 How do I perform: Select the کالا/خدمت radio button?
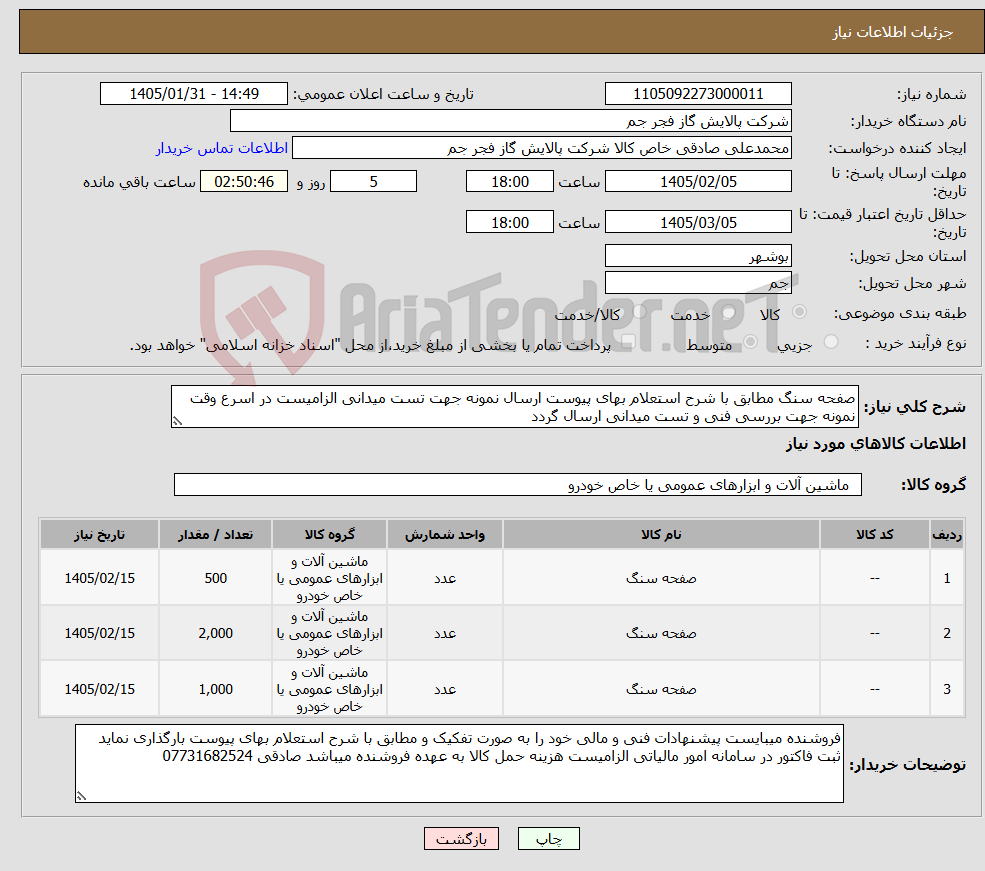639,311
